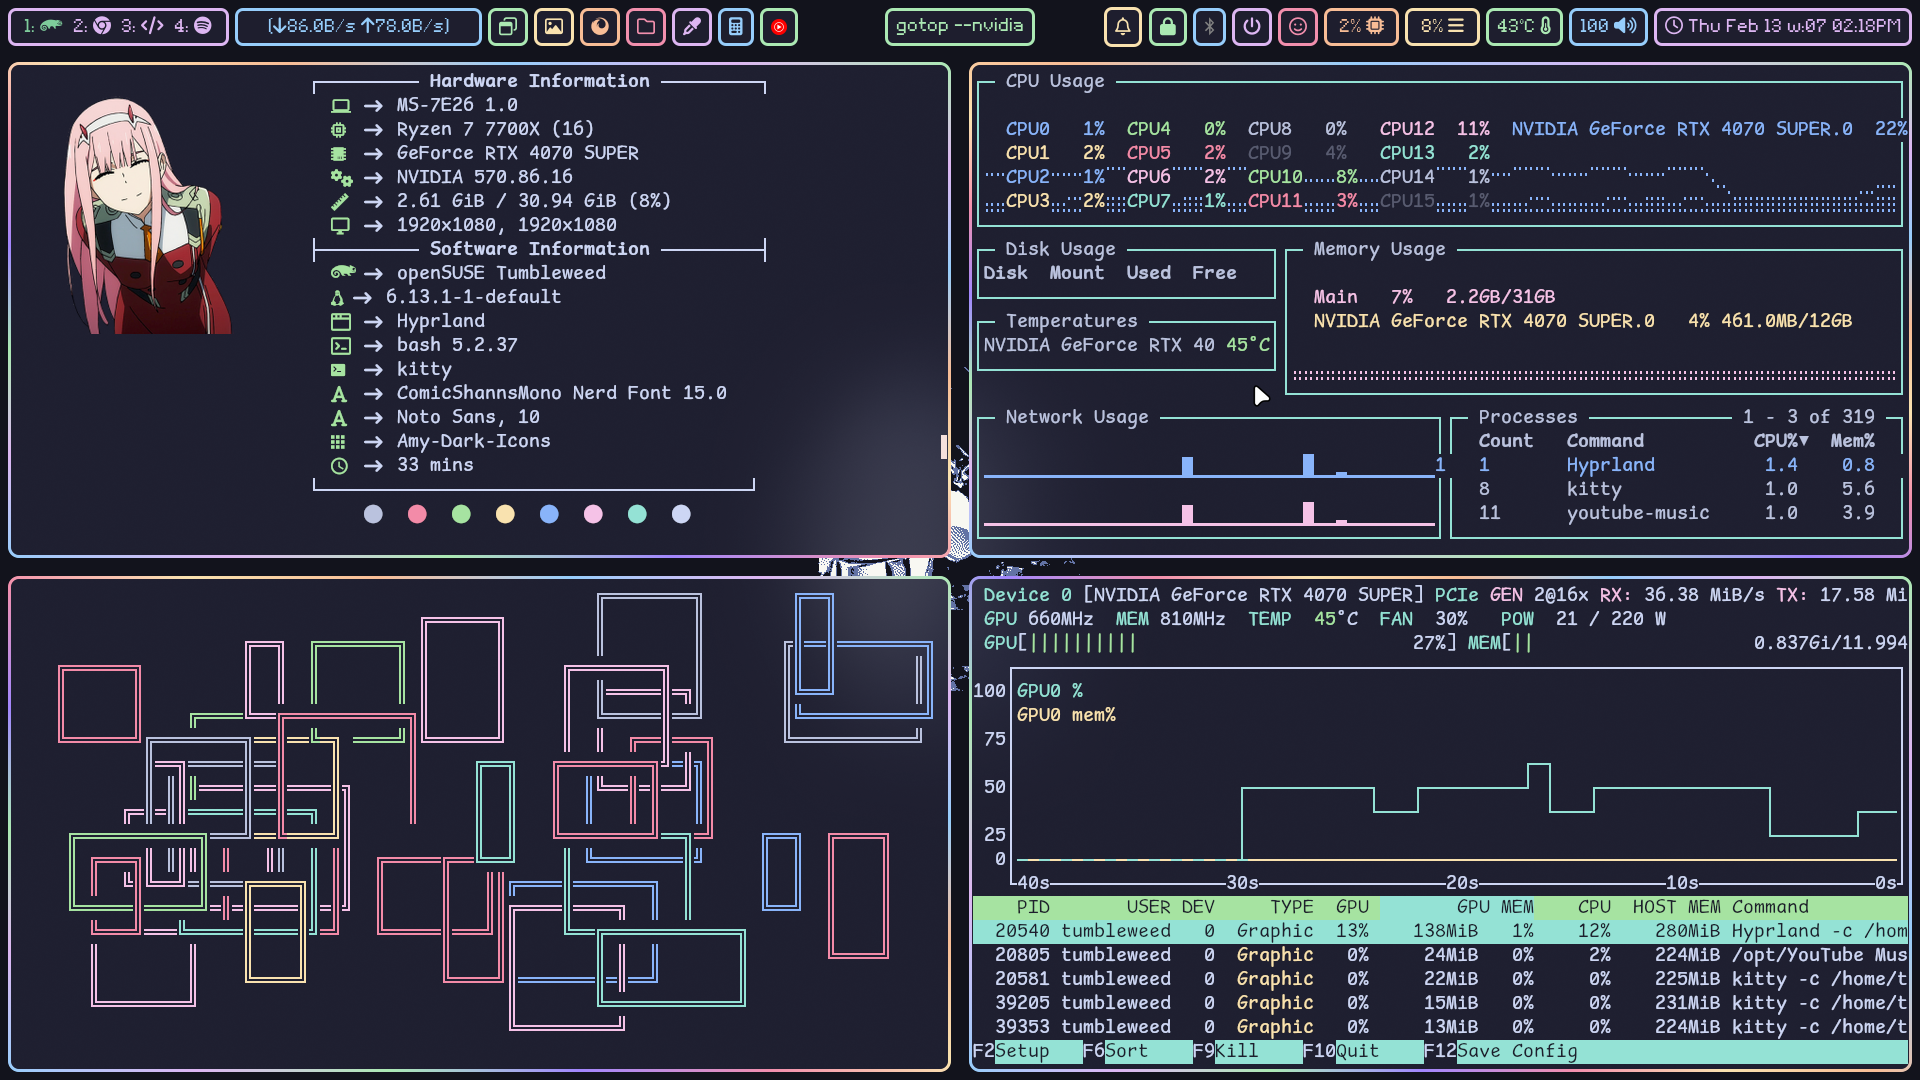1920x1080 pixels.
Task: Click the 'GPU0 %' legend in nvtop chart
Action: tap(1050, 691)
